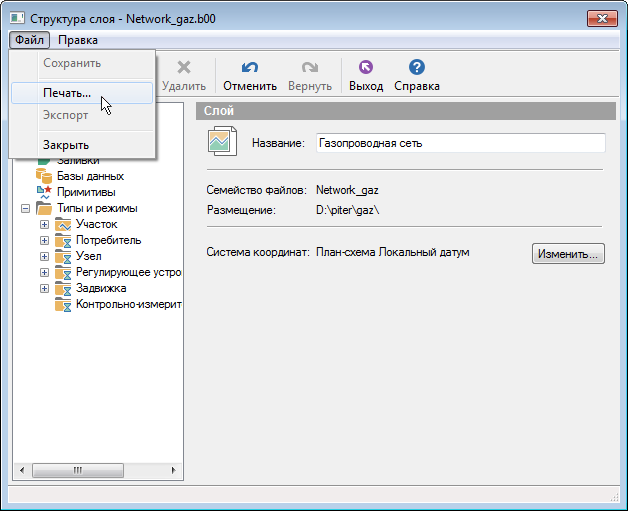Image resolution: width=628 pixels, height=511 pixels.
Task: Click the layer document icon beside Название
Action: click(222, 141)
